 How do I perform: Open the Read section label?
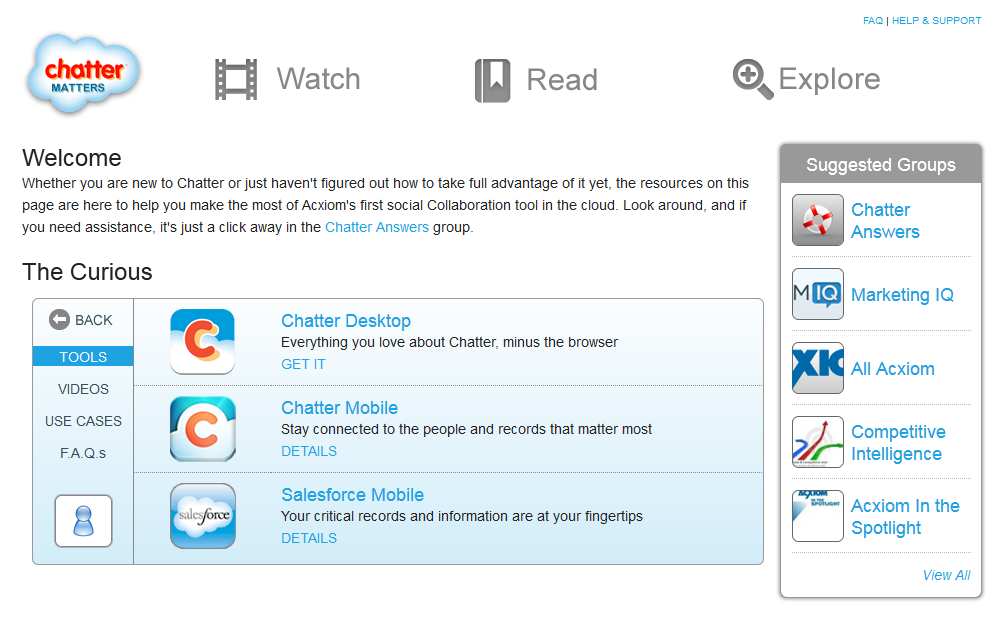[562, 80]
